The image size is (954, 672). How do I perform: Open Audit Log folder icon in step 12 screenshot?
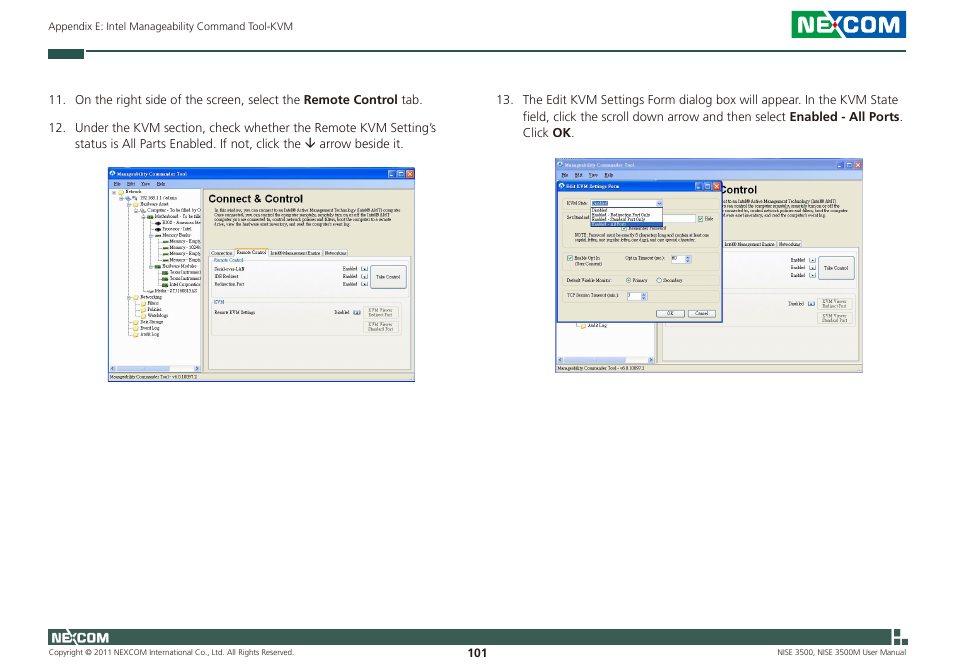tap(136, 334)
